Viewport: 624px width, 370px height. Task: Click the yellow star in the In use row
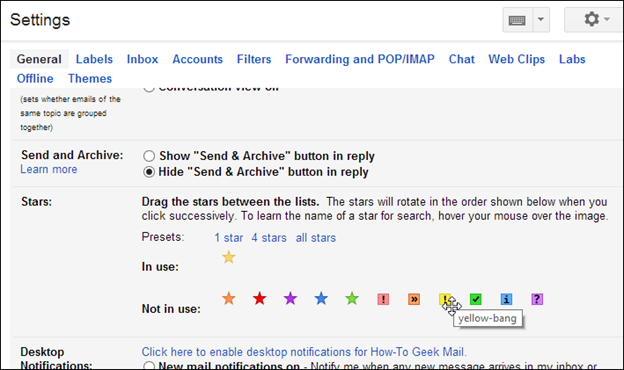point(229,257)
